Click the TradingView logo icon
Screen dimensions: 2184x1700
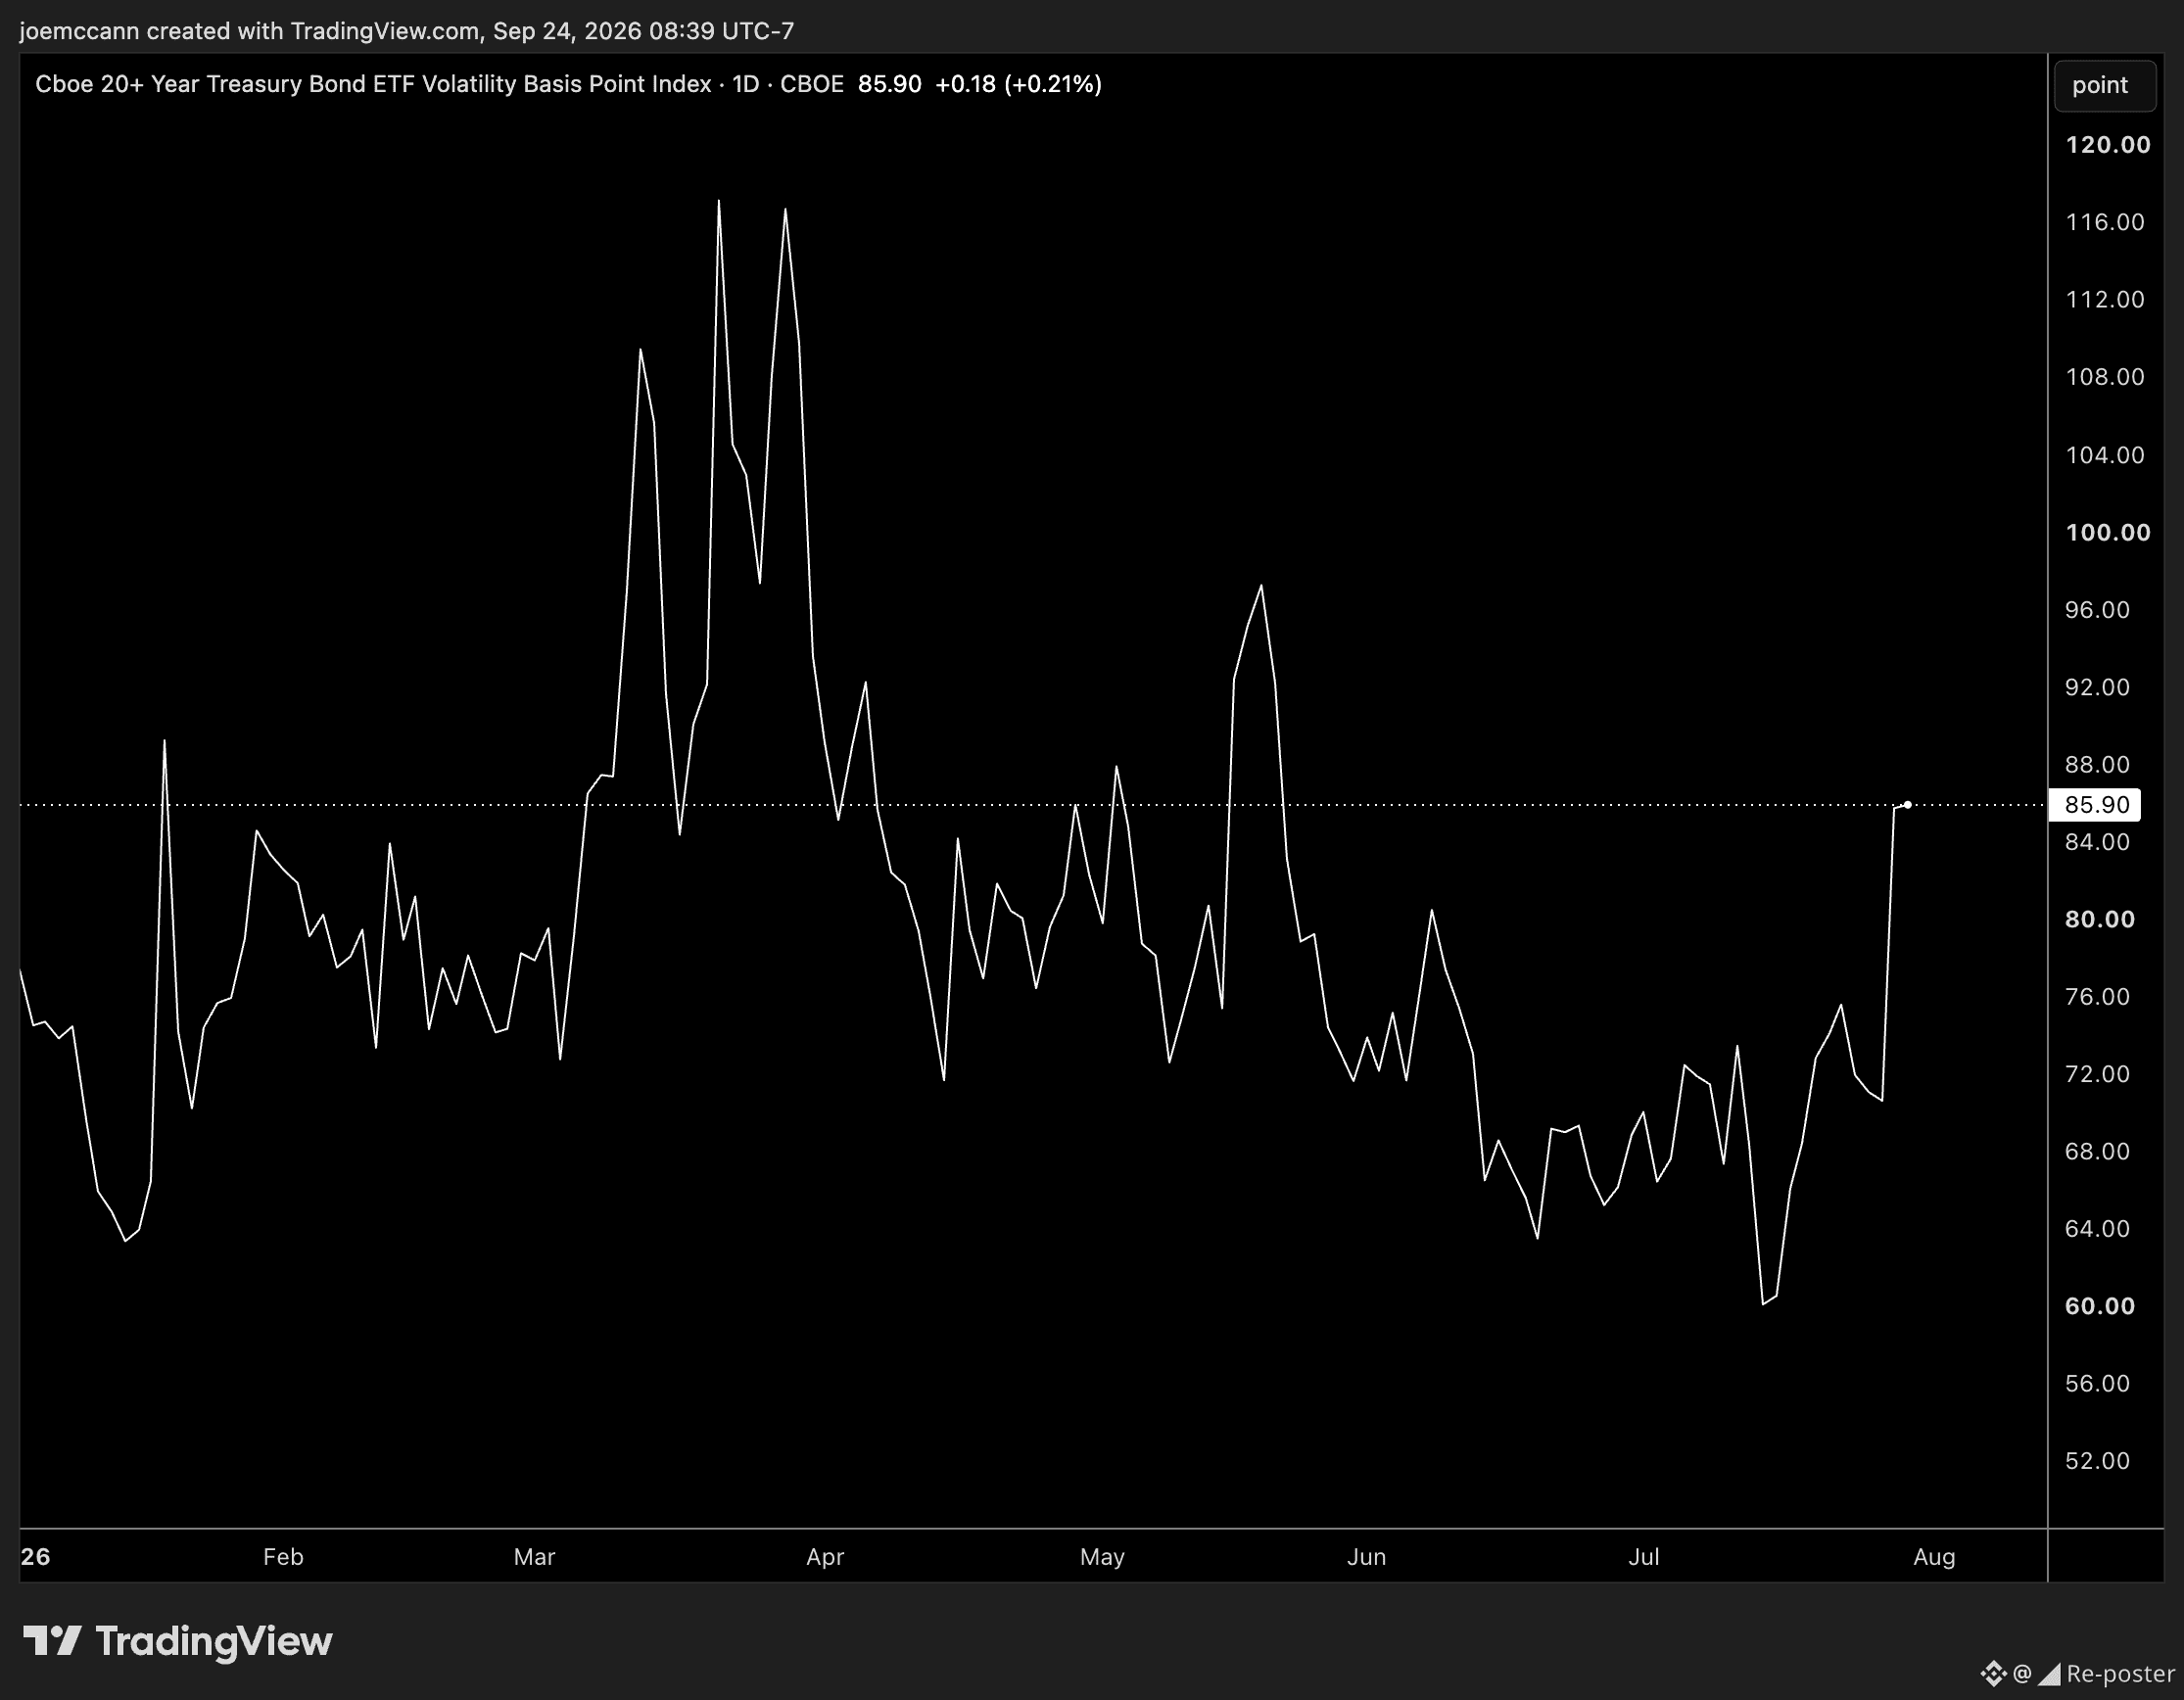51,1641
